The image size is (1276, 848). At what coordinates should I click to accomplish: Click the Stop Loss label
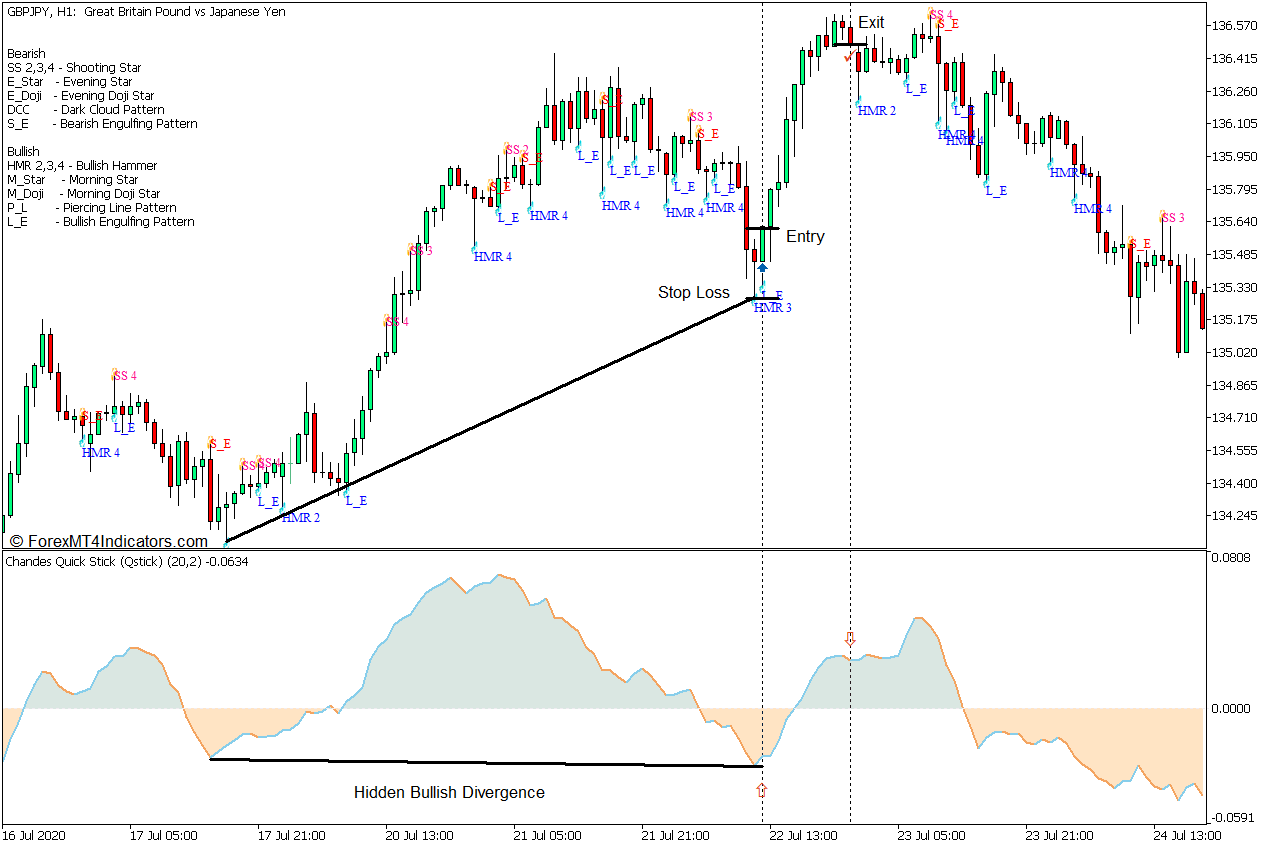[x=693, y=293]
